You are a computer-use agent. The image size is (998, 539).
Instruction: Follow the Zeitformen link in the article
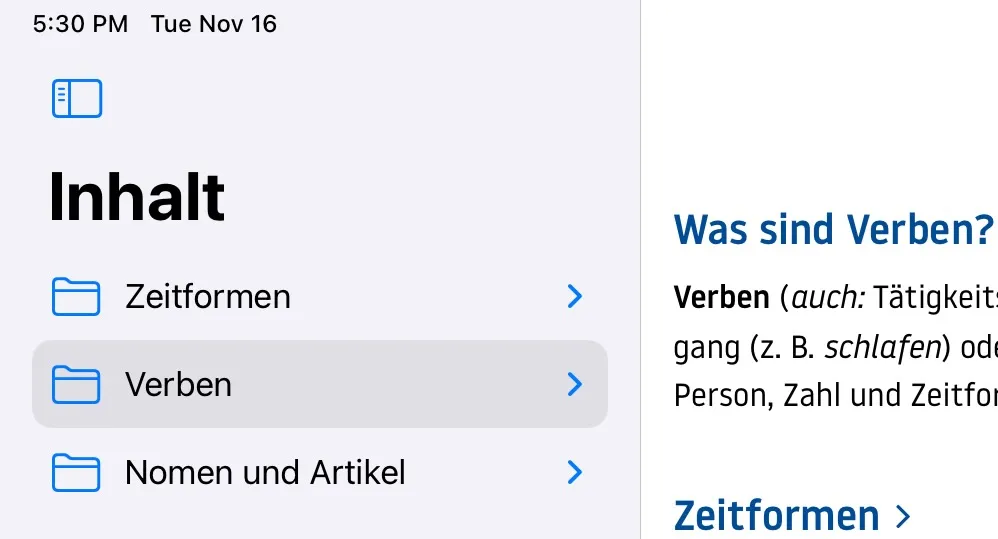(777, 516)
